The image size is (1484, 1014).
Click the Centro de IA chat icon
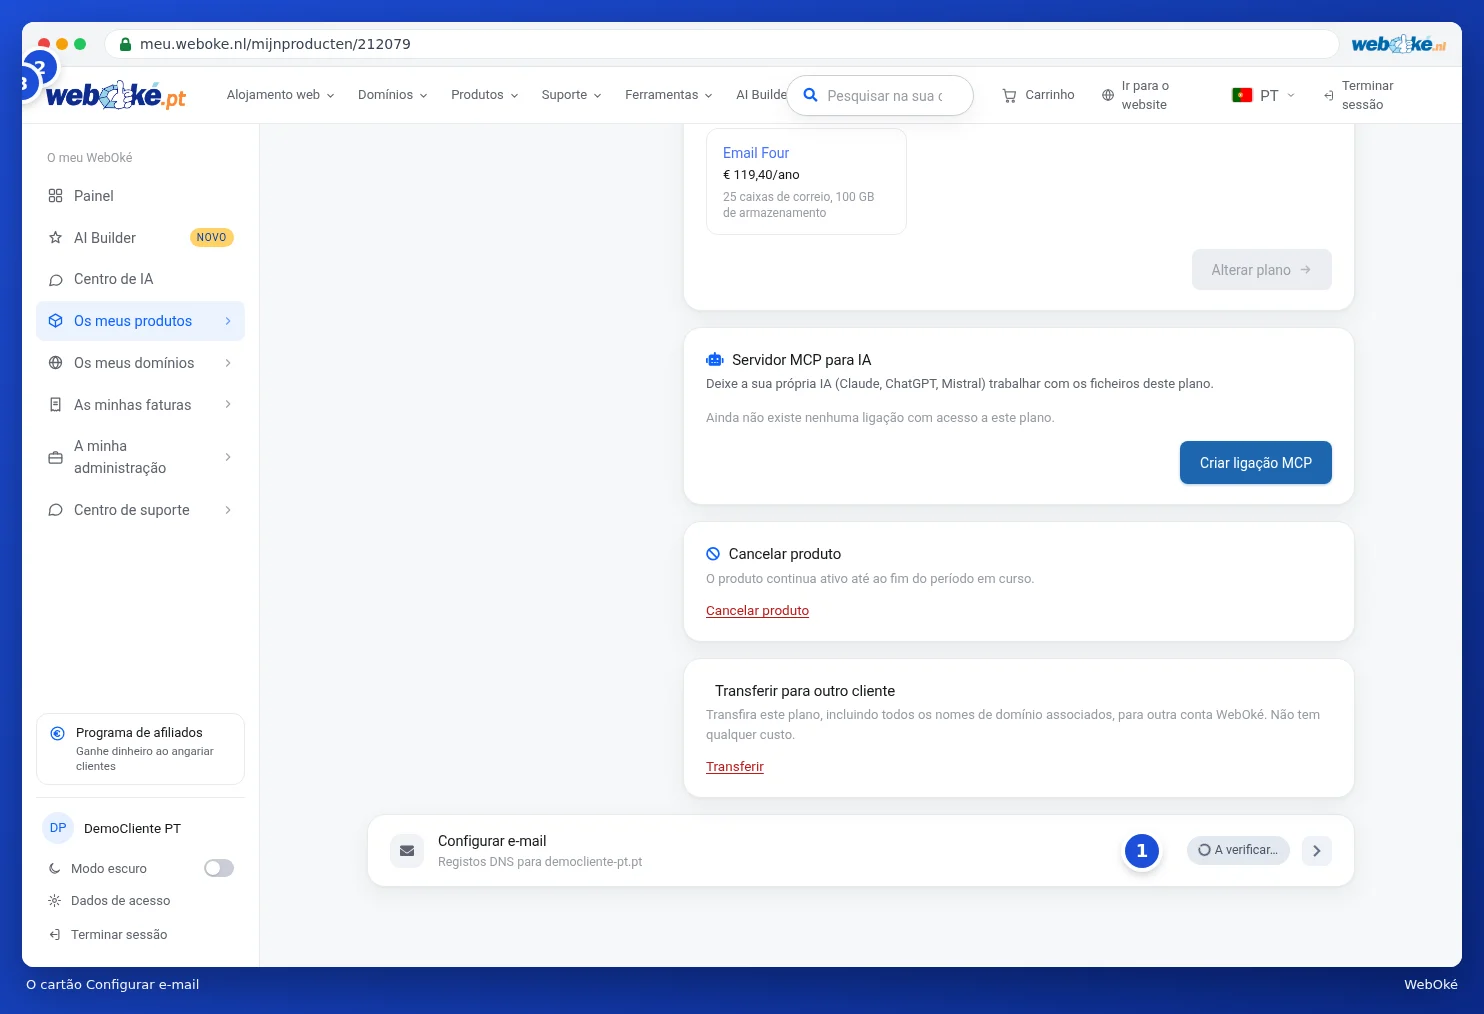point(56,280)
